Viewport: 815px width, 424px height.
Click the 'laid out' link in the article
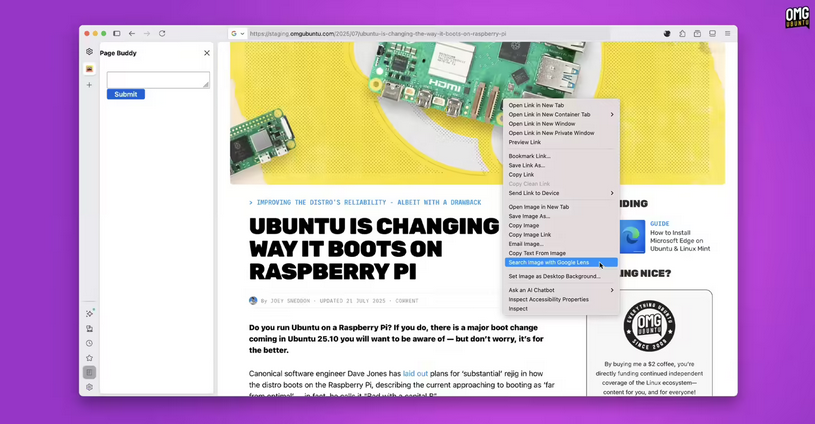(x=415, y=373)
